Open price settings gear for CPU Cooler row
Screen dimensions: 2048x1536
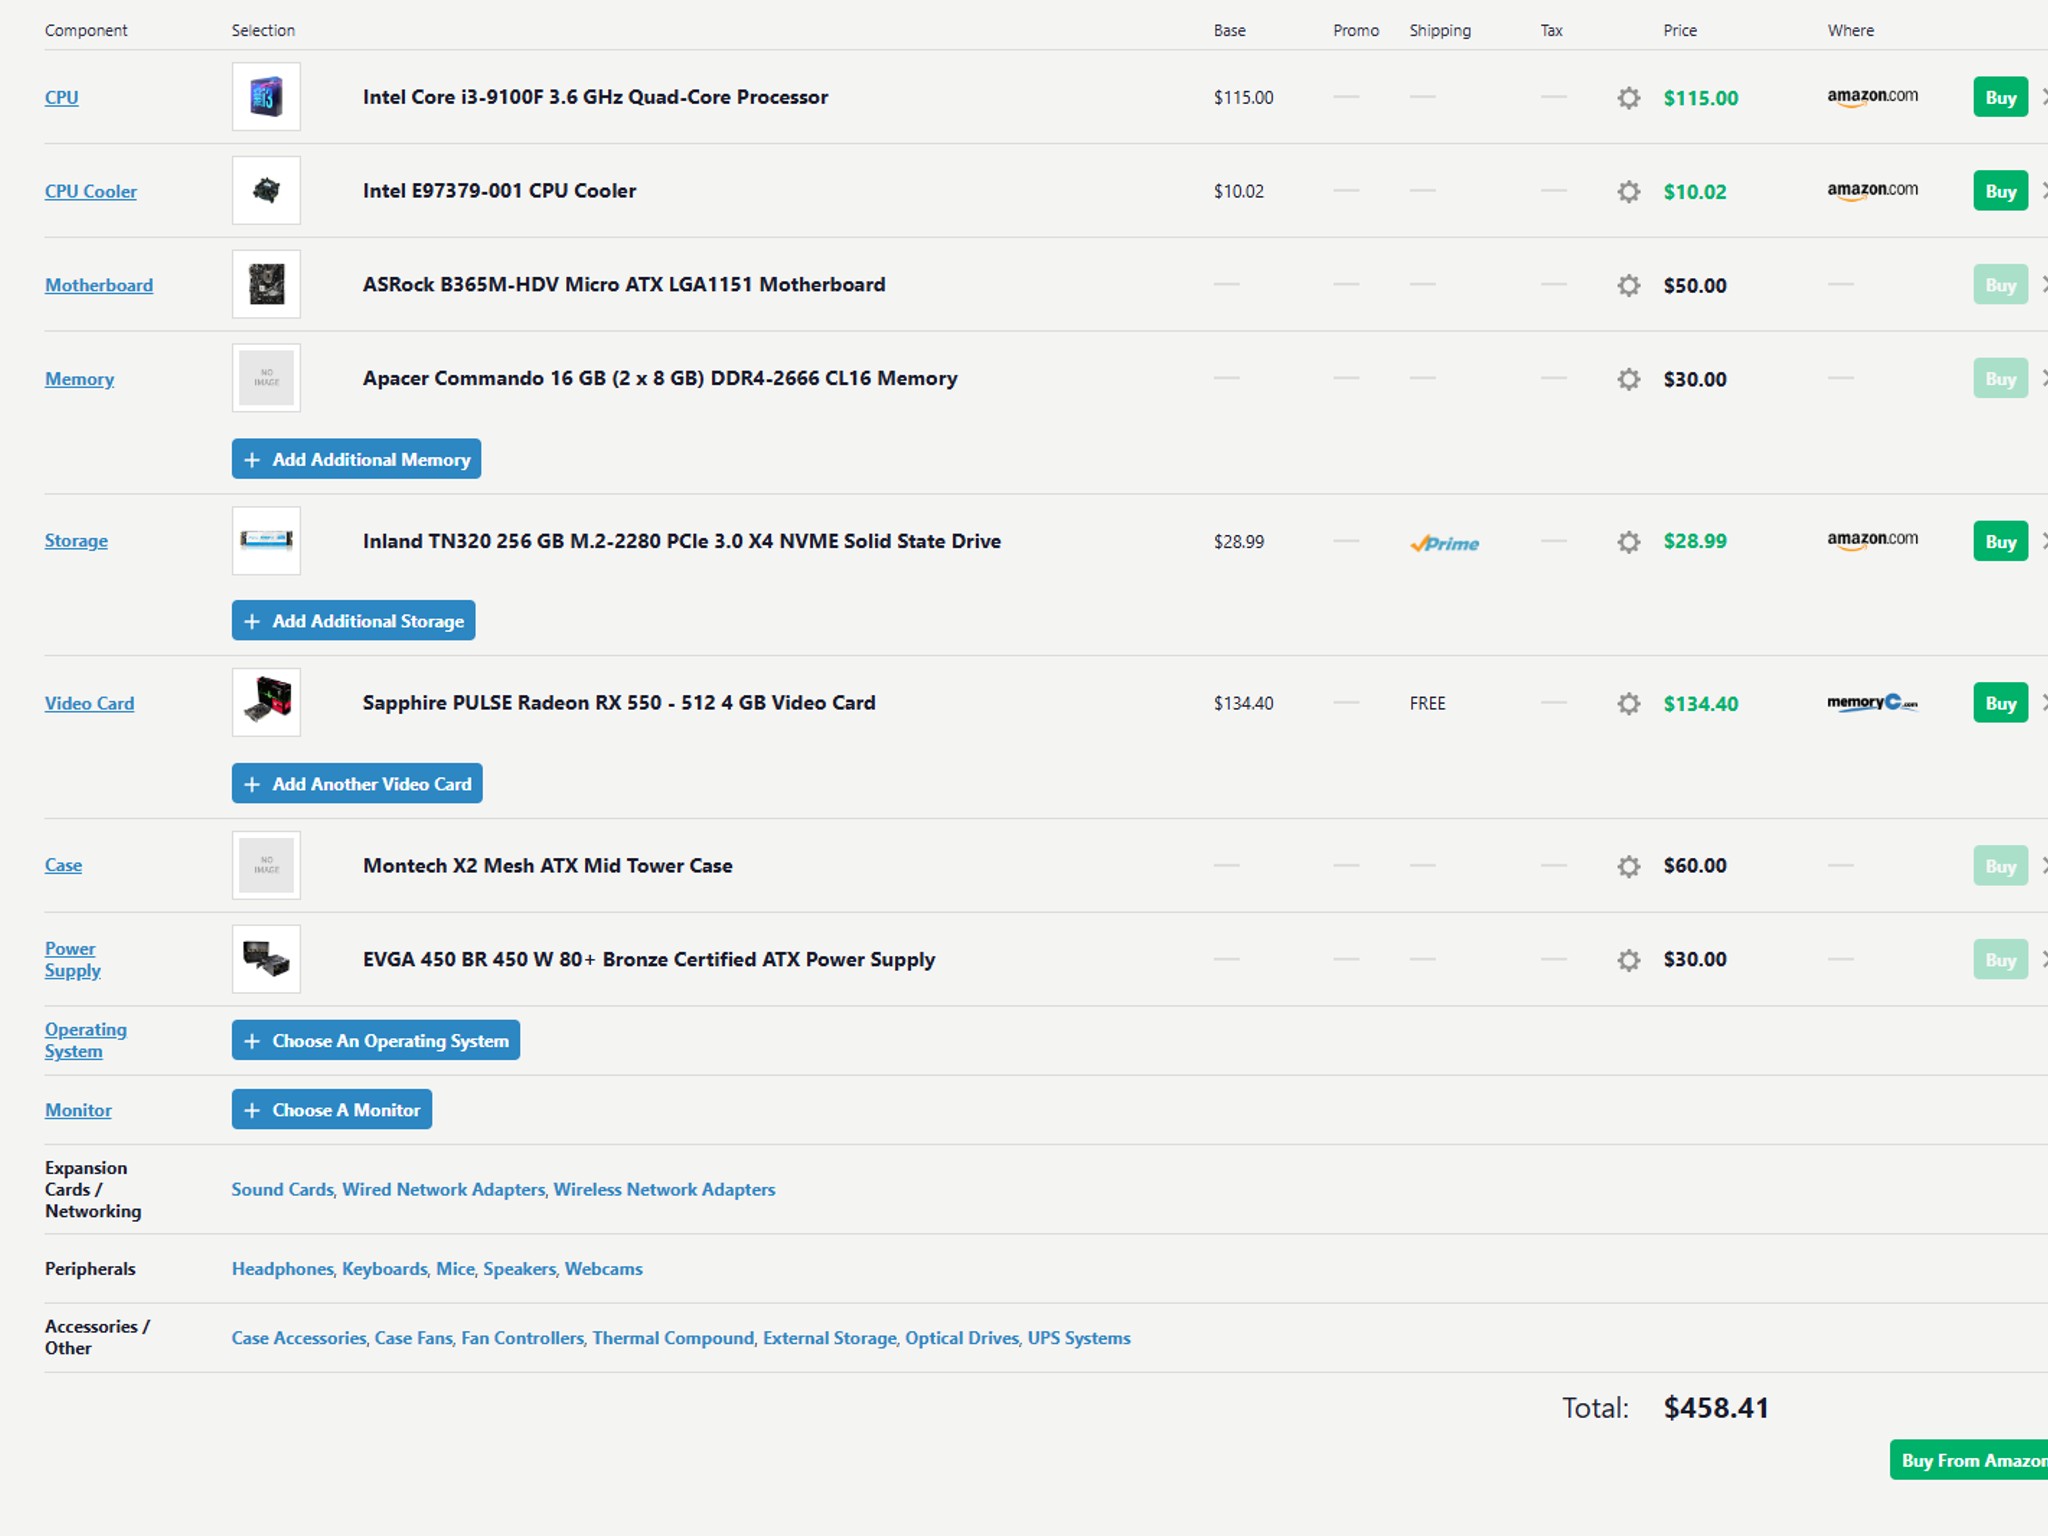coord(1629,191)
